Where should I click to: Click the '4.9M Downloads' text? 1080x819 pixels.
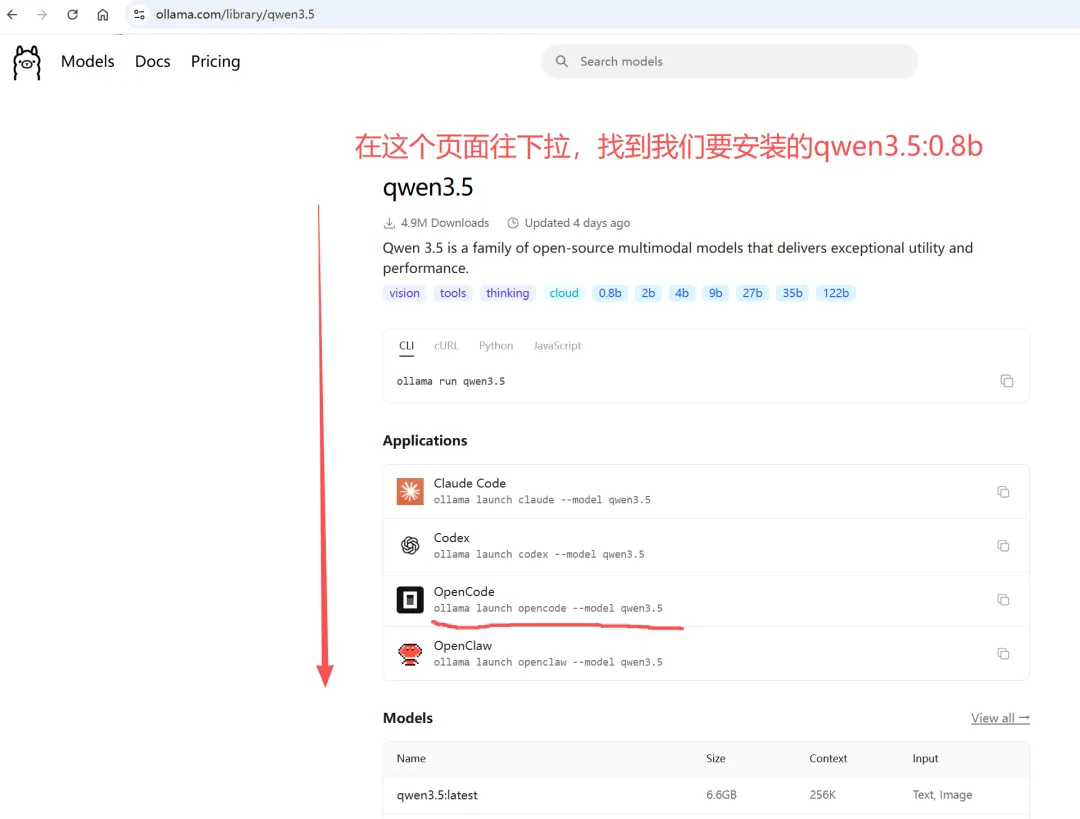445,223
